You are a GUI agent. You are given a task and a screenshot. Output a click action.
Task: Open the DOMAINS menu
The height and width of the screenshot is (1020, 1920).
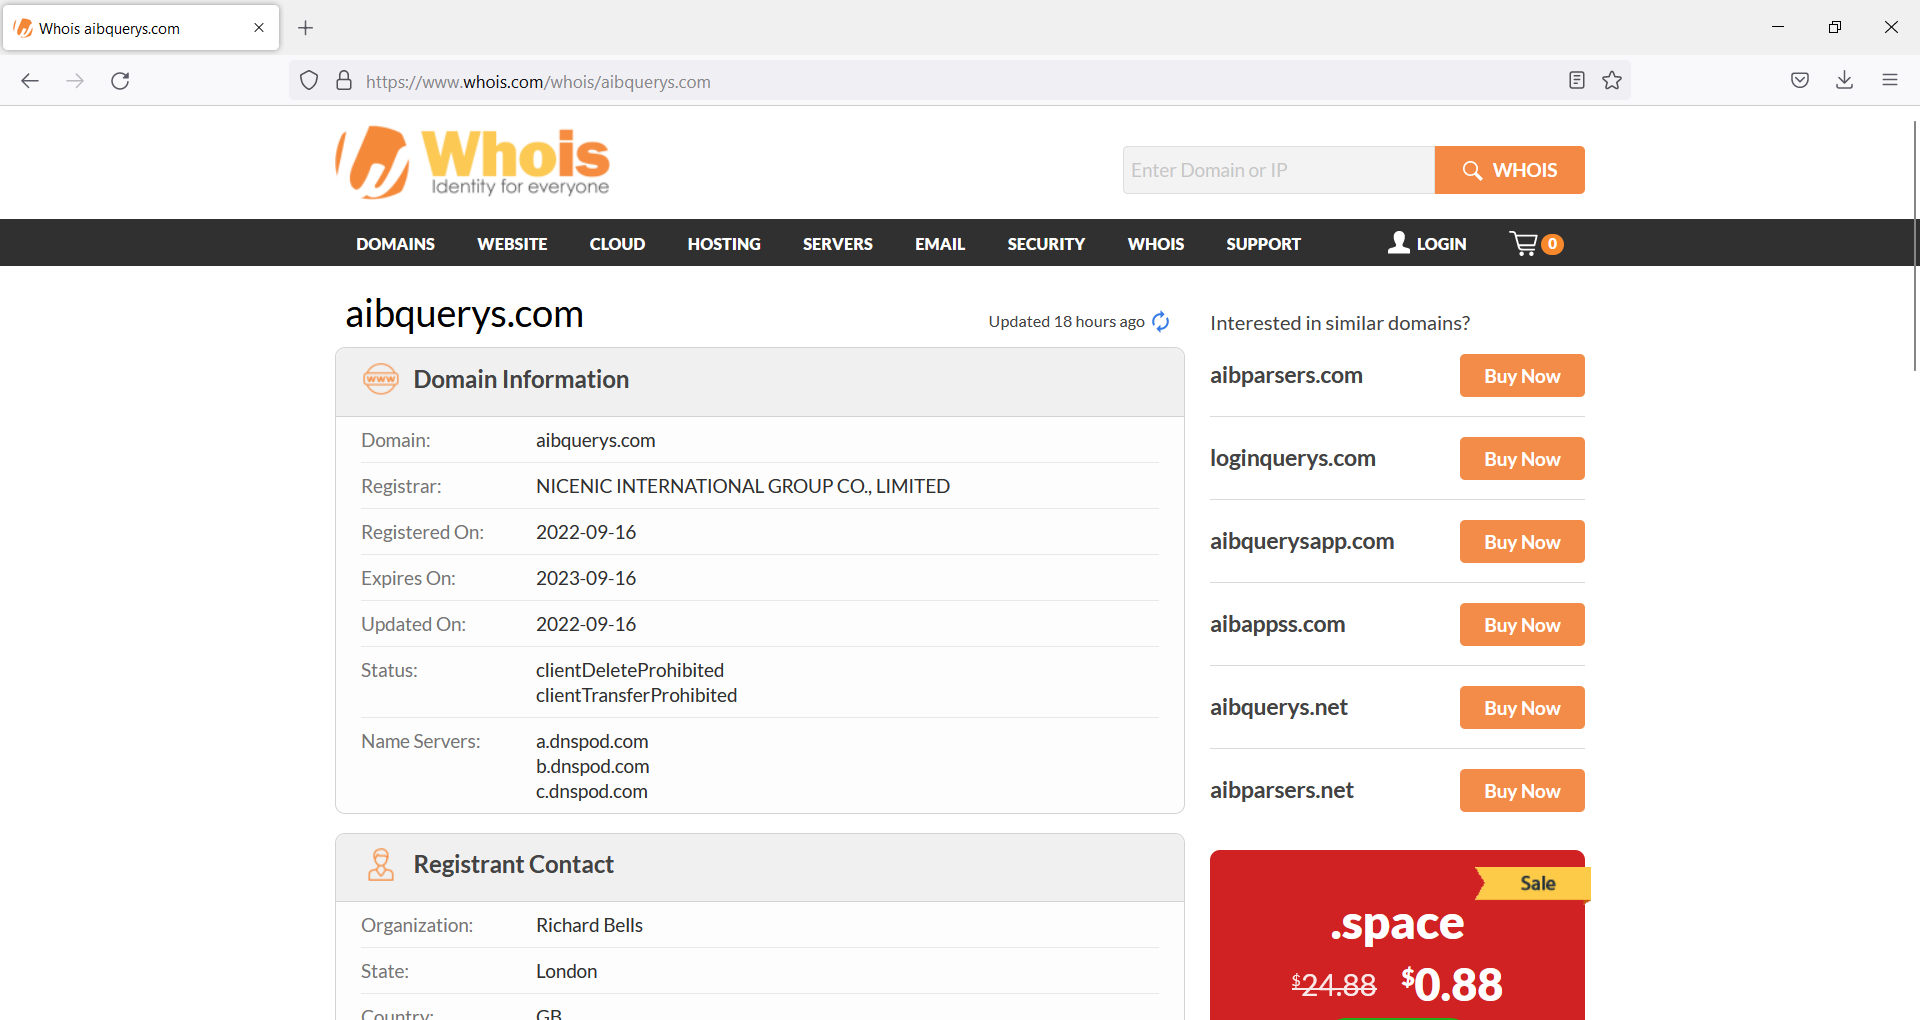click(x=395, y=244)
